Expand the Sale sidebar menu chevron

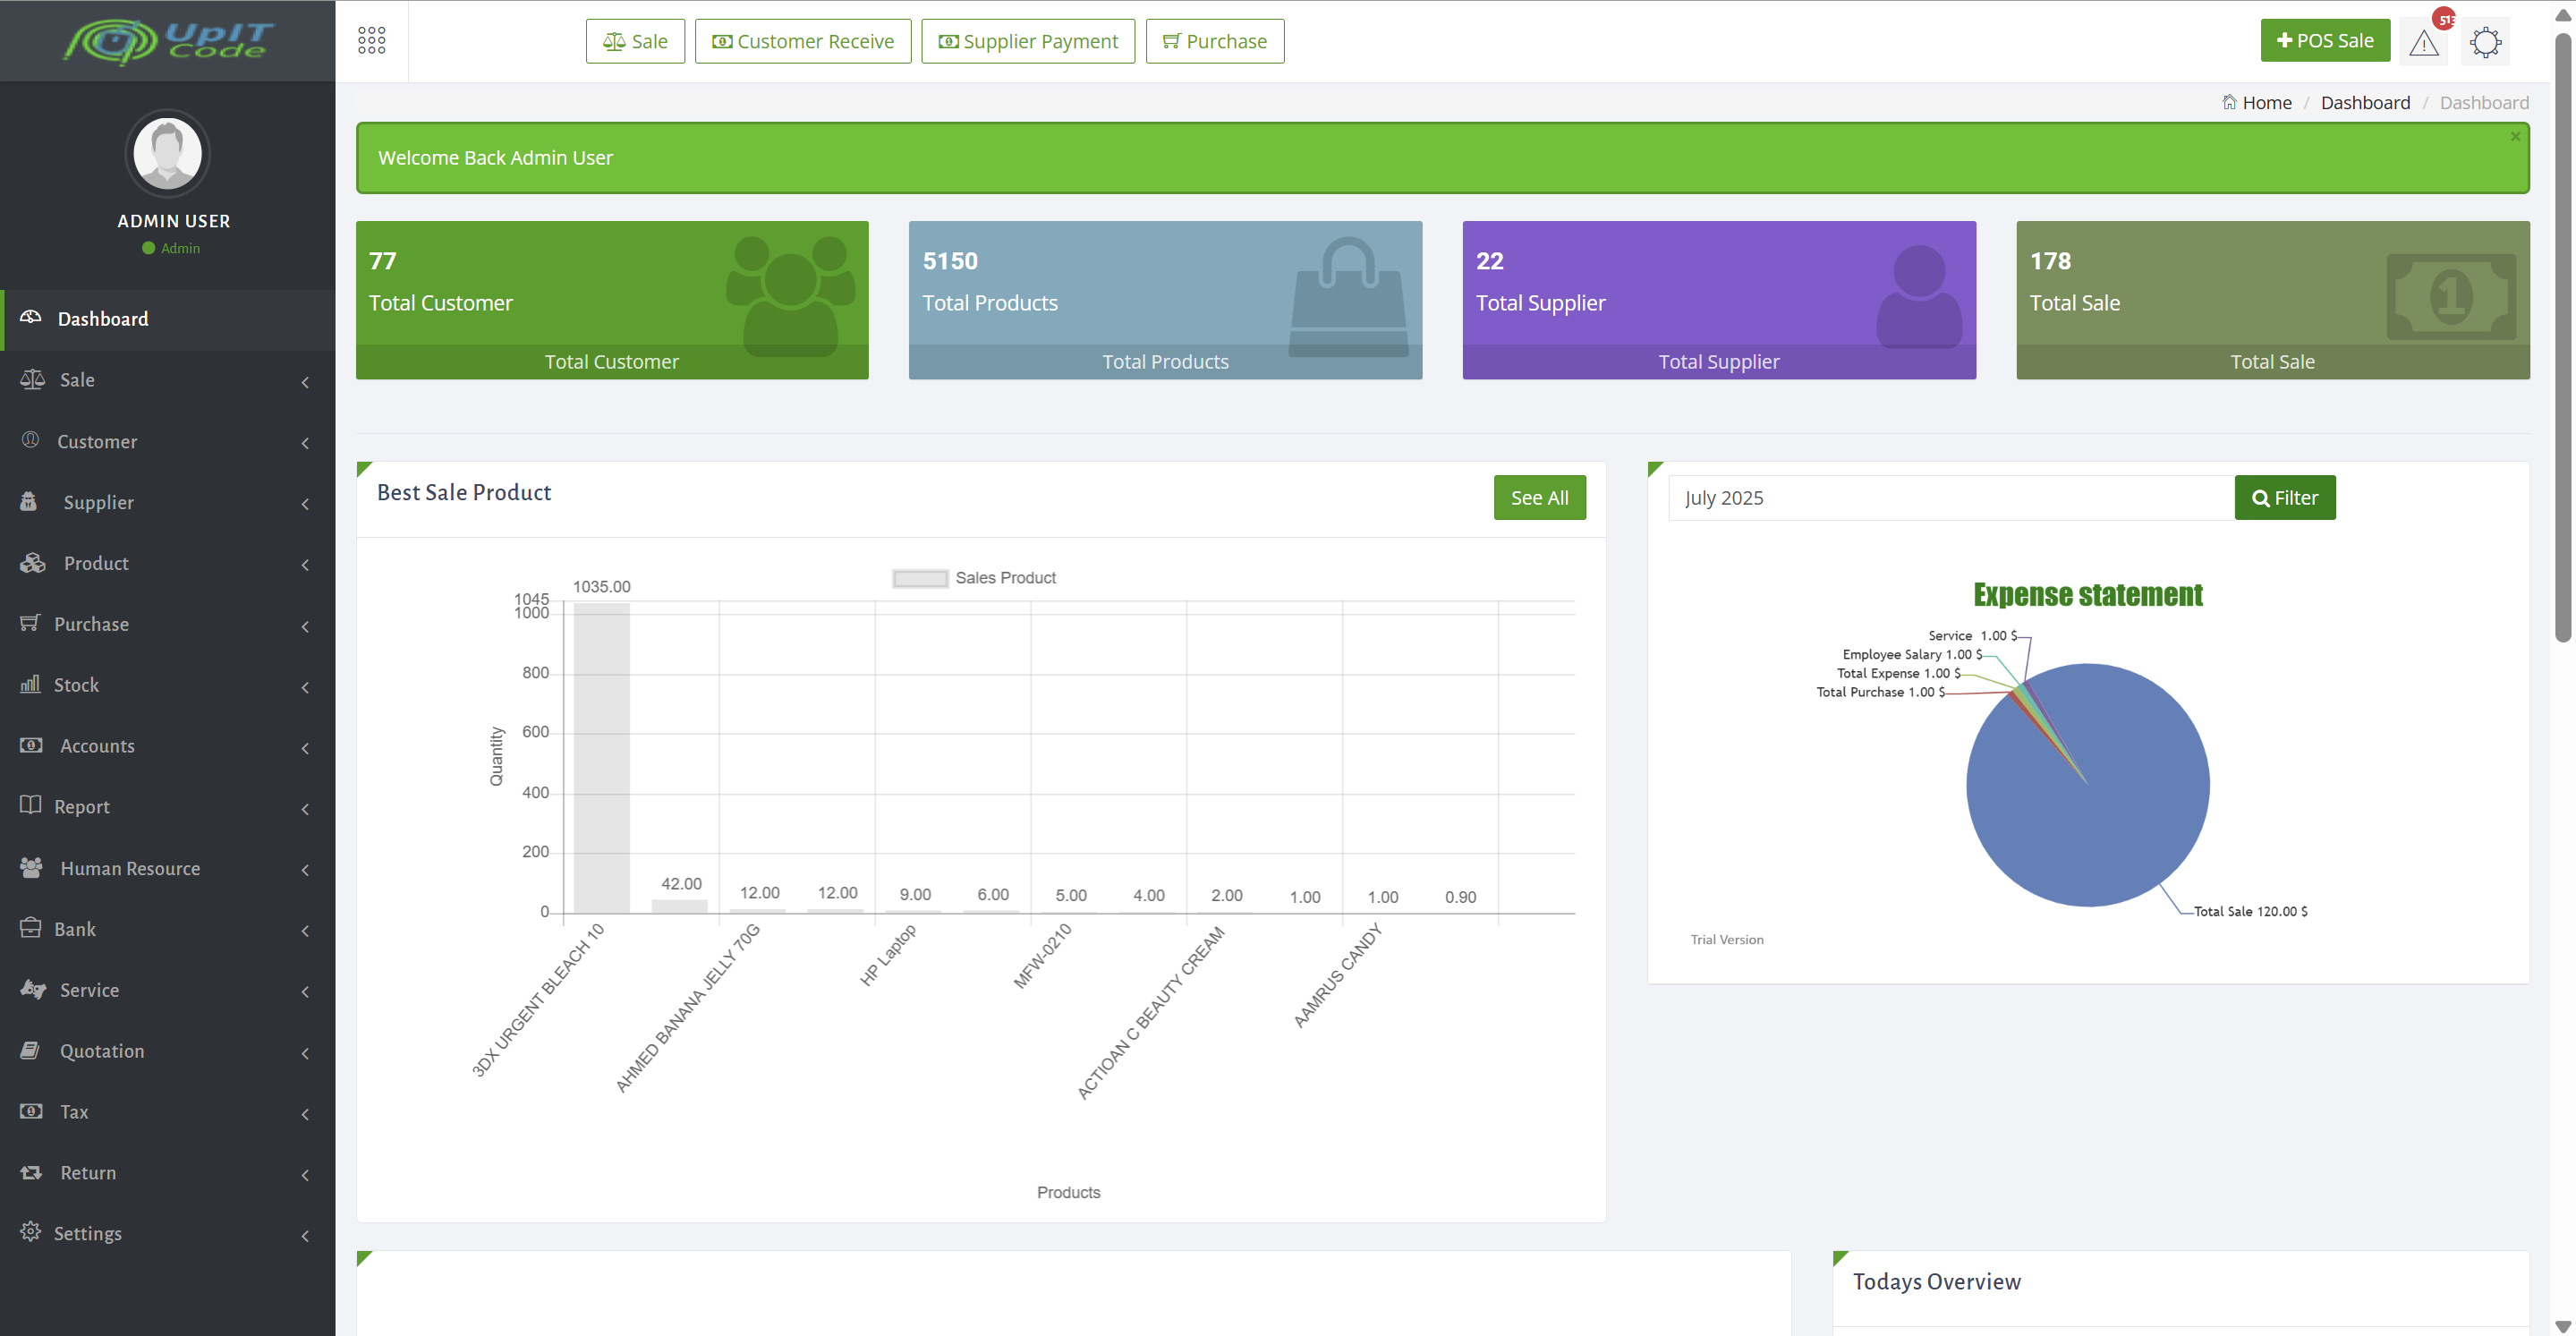click(305, 383)
